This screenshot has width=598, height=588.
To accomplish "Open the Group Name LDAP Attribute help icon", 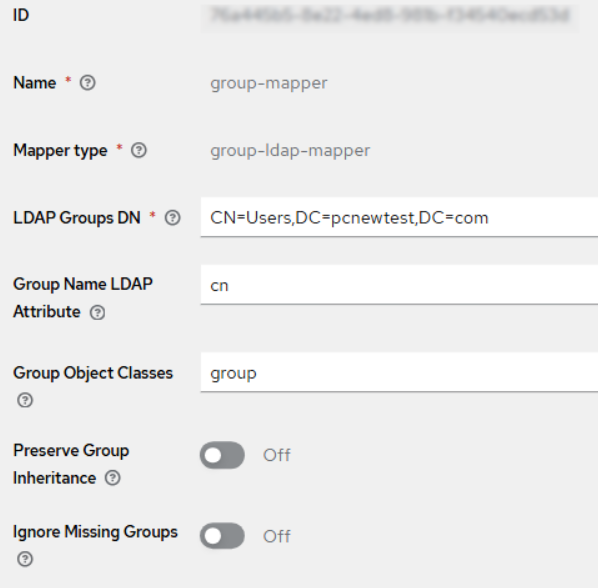I will click(97, 313).
